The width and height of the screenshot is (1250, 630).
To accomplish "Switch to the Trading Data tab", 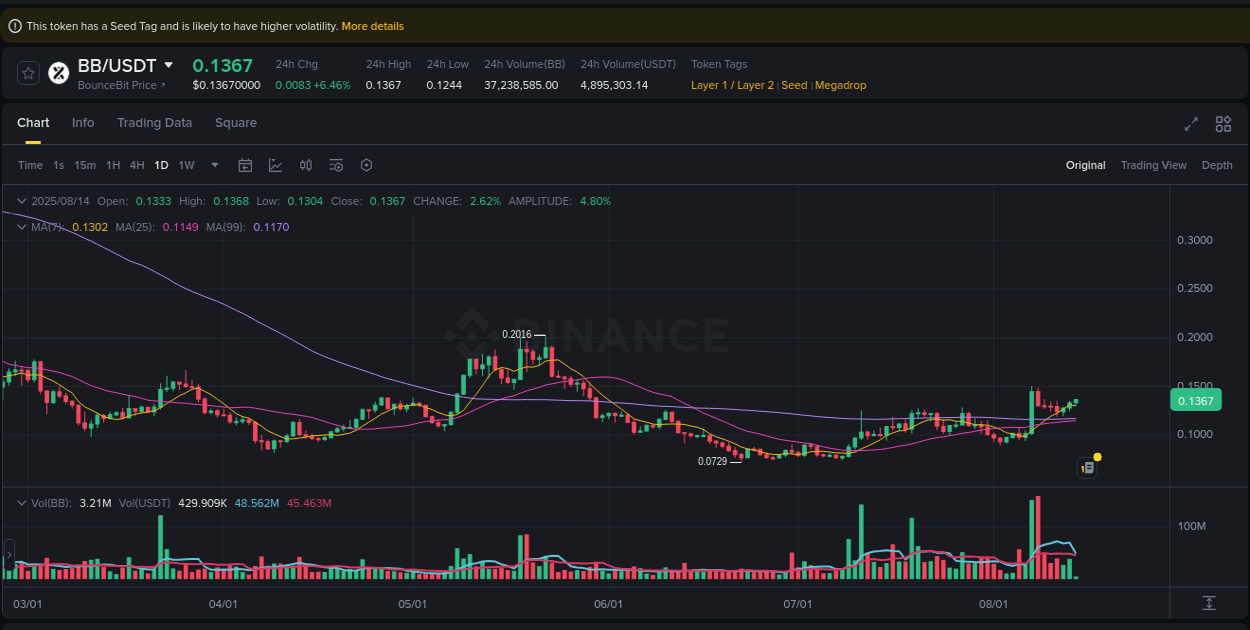I will 154,122.
